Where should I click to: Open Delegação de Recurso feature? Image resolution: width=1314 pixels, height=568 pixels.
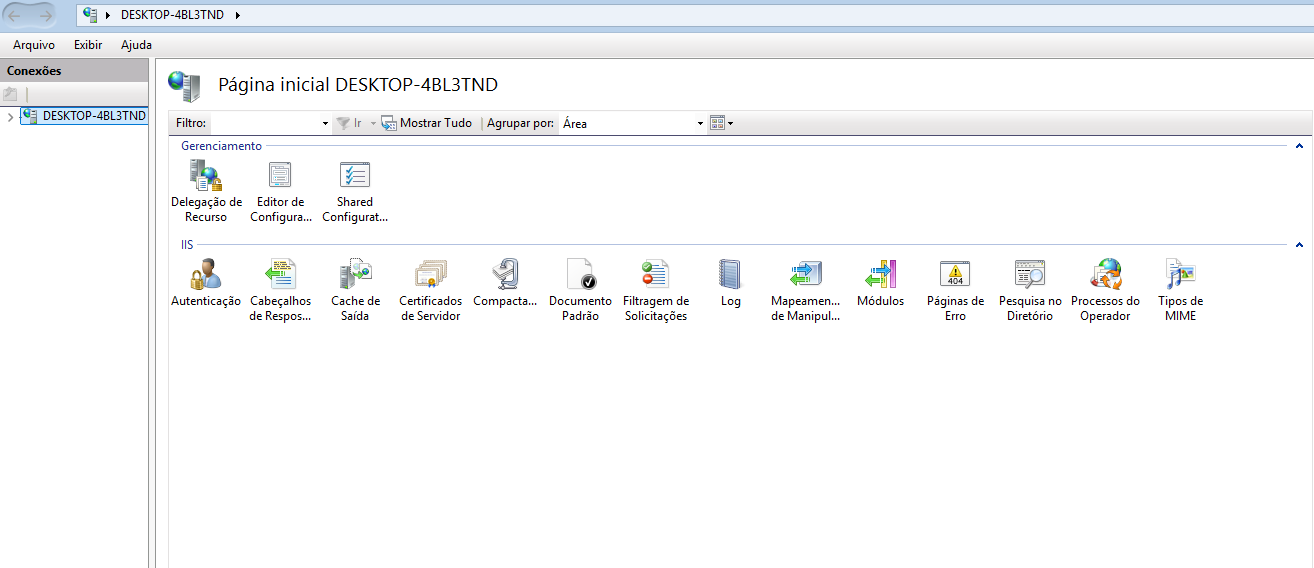click(206, 191)
